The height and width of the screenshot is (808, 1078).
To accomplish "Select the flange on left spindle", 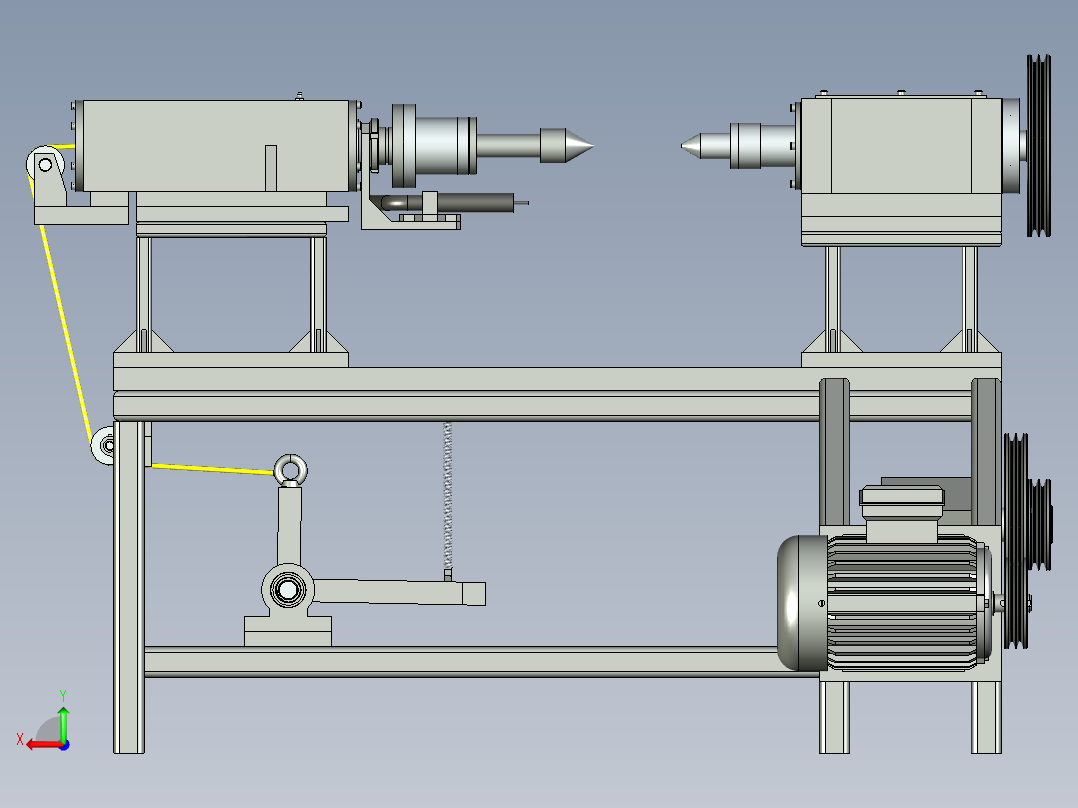I will pos(404,146).
